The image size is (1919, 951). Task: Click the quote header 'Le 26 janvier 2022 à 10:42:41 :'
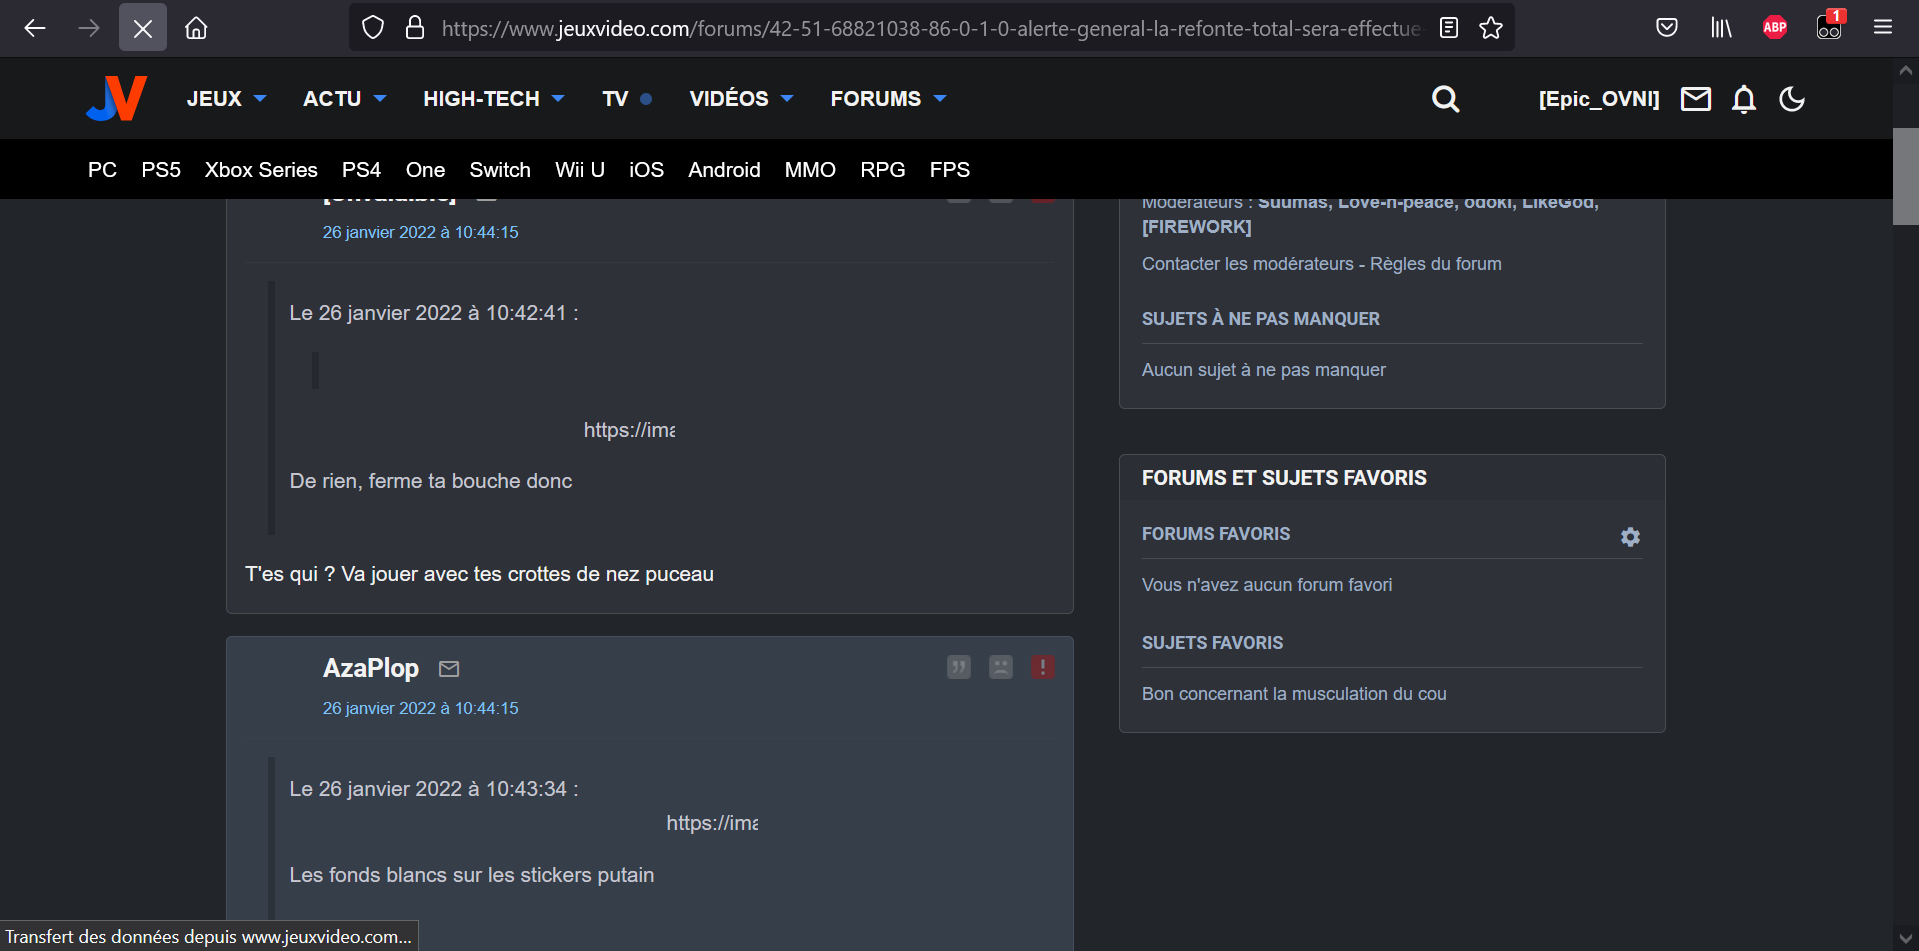[434, 313]
